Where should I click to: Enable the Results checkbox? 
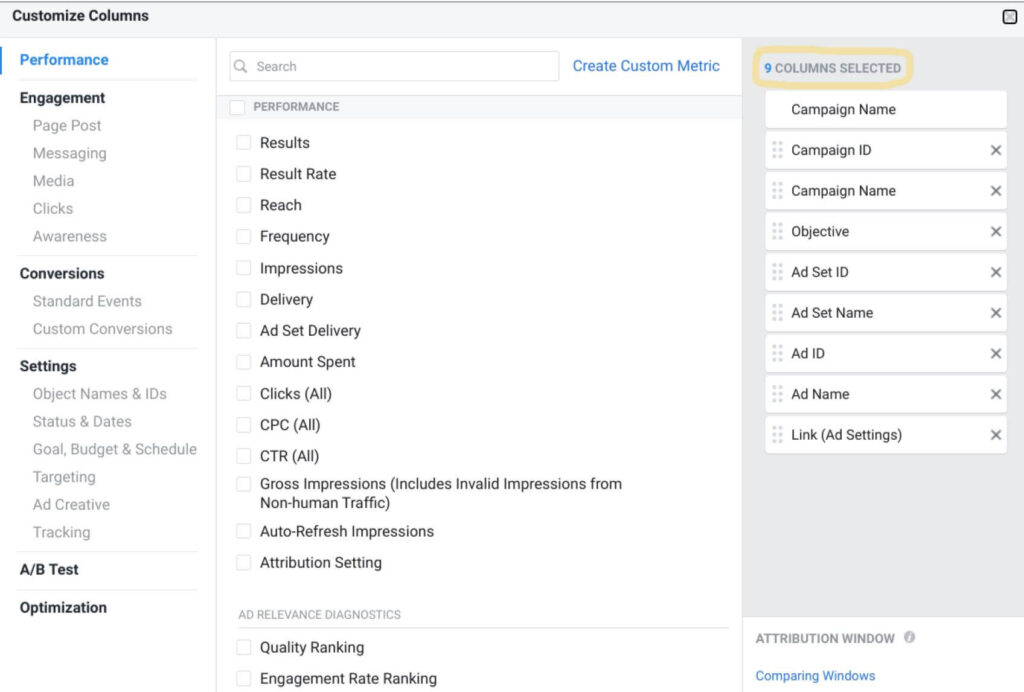click(243, 143)
